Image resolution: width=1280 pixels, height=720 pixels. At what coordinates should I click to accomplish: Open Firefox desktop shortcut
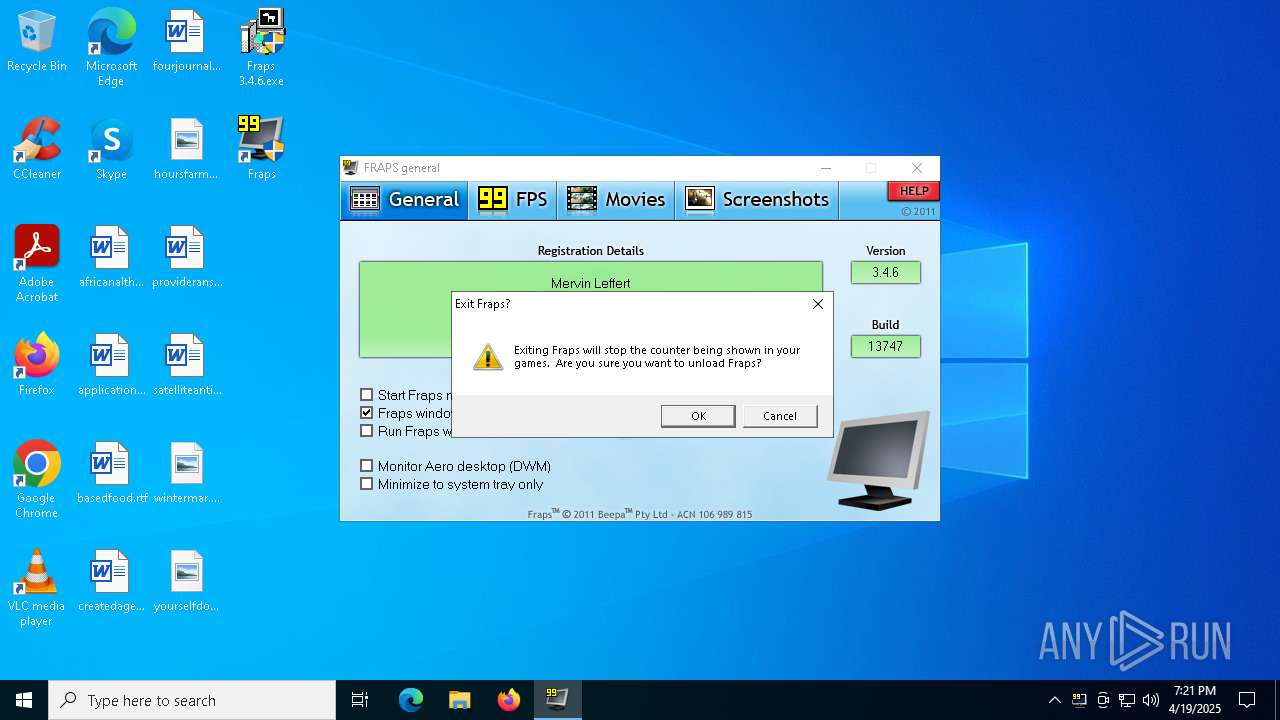[37, 366]
